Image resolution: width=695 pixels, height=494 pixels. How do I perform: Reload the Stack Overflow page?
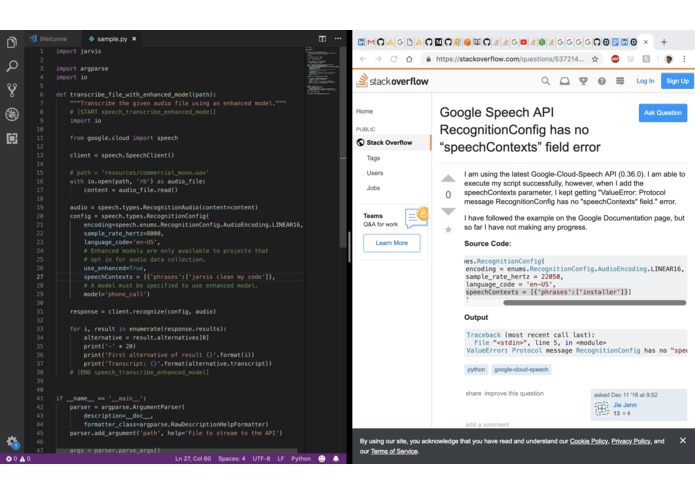coord(394,59)
